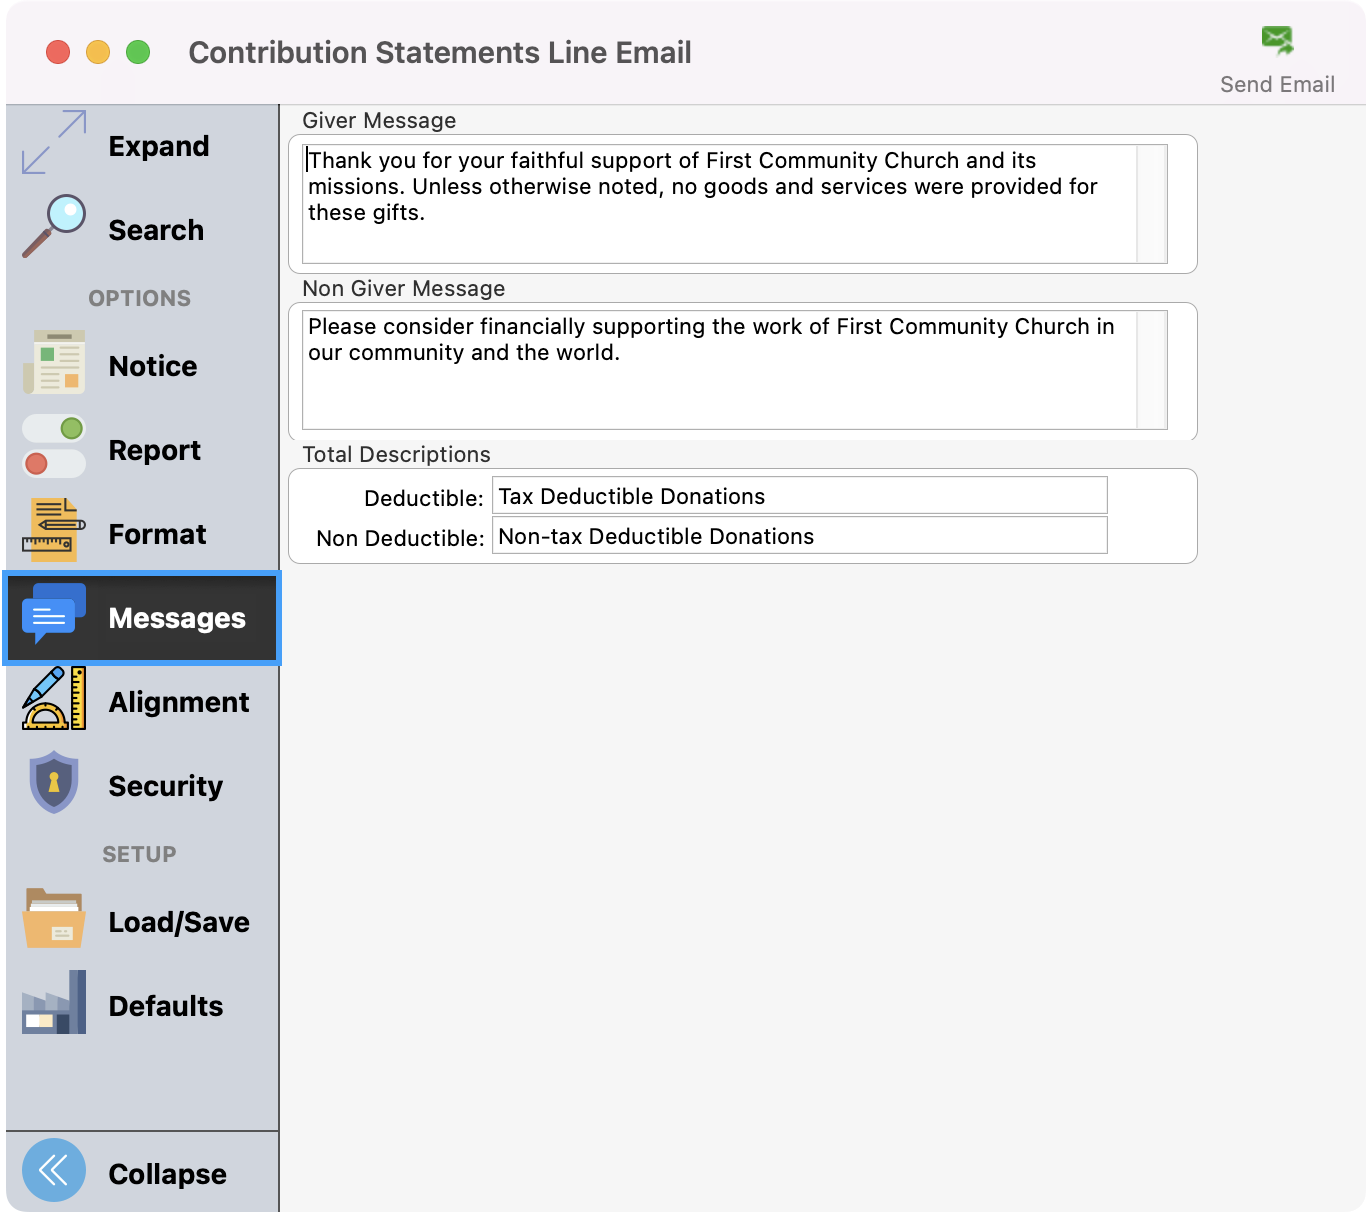Select the Notice newspaper icon
The width and height of the screenshot is (1366, 1212).
tap(54, 363)
